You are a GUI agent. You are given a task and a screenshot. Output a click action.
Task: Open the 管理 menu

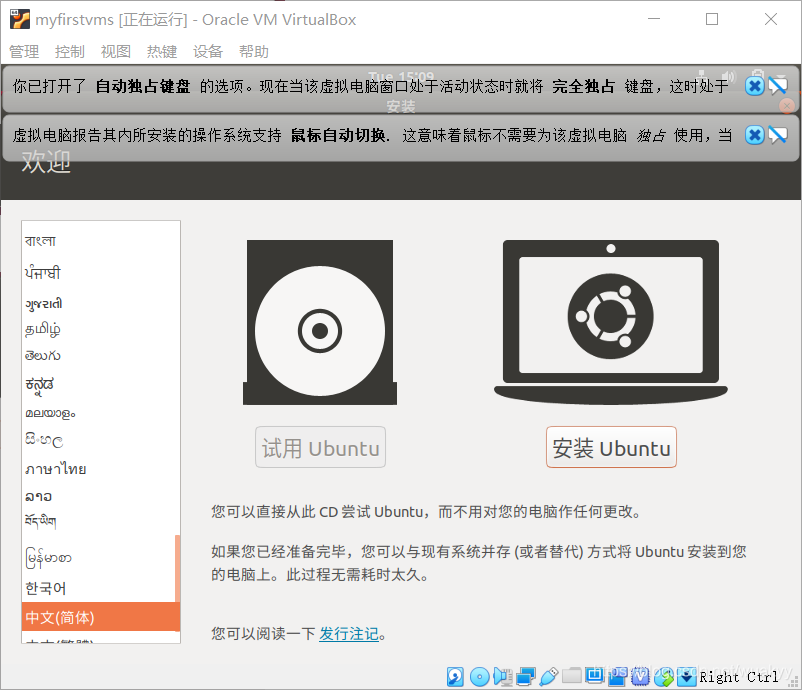(24, 52)
